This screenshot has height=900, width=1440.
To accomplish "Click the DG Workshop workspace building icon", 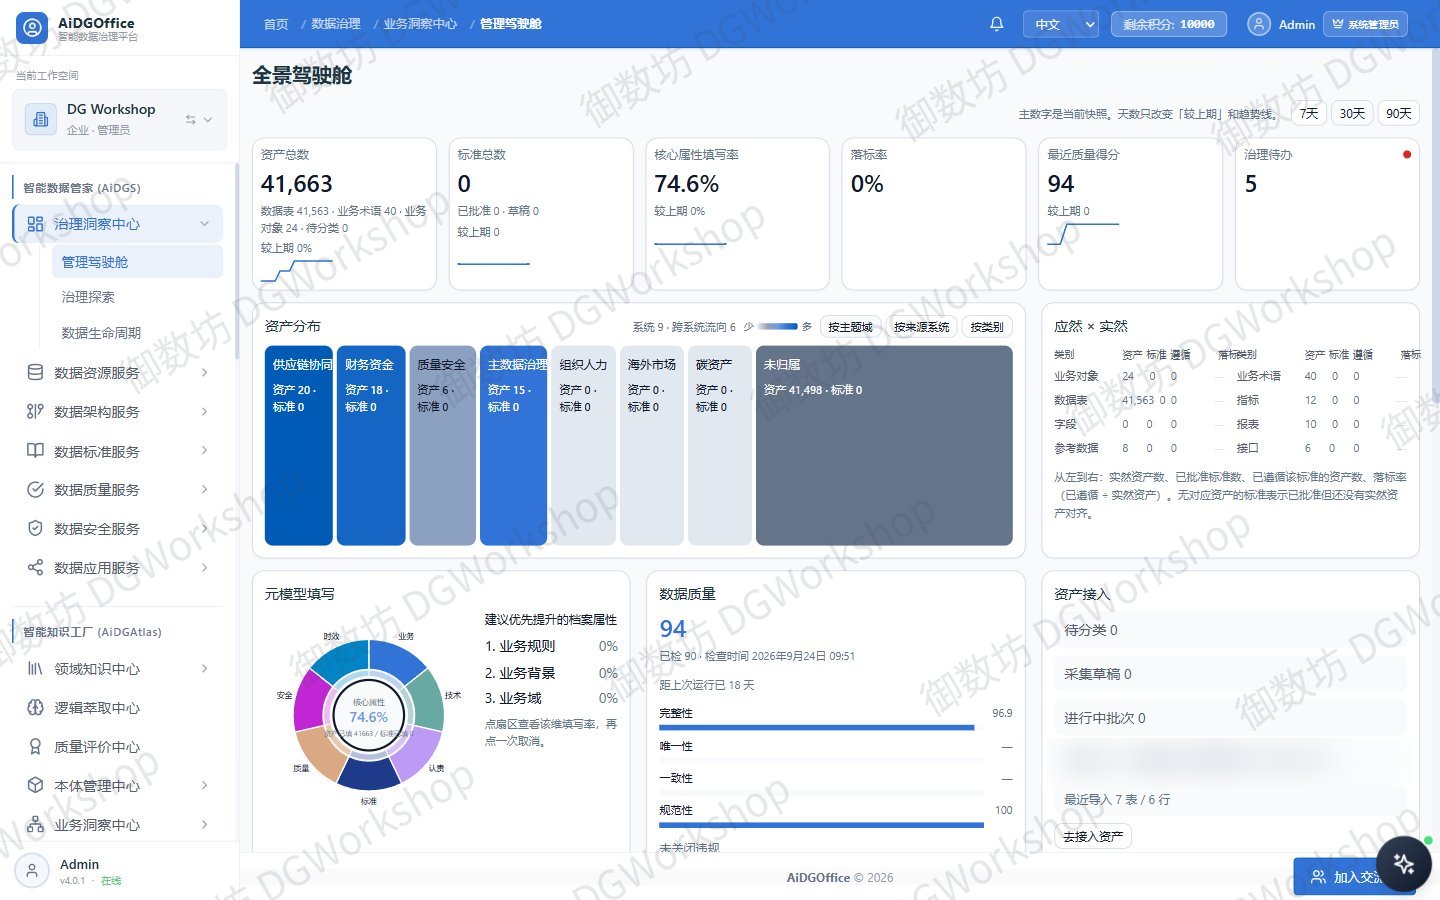I will click(x=40, y=119).
